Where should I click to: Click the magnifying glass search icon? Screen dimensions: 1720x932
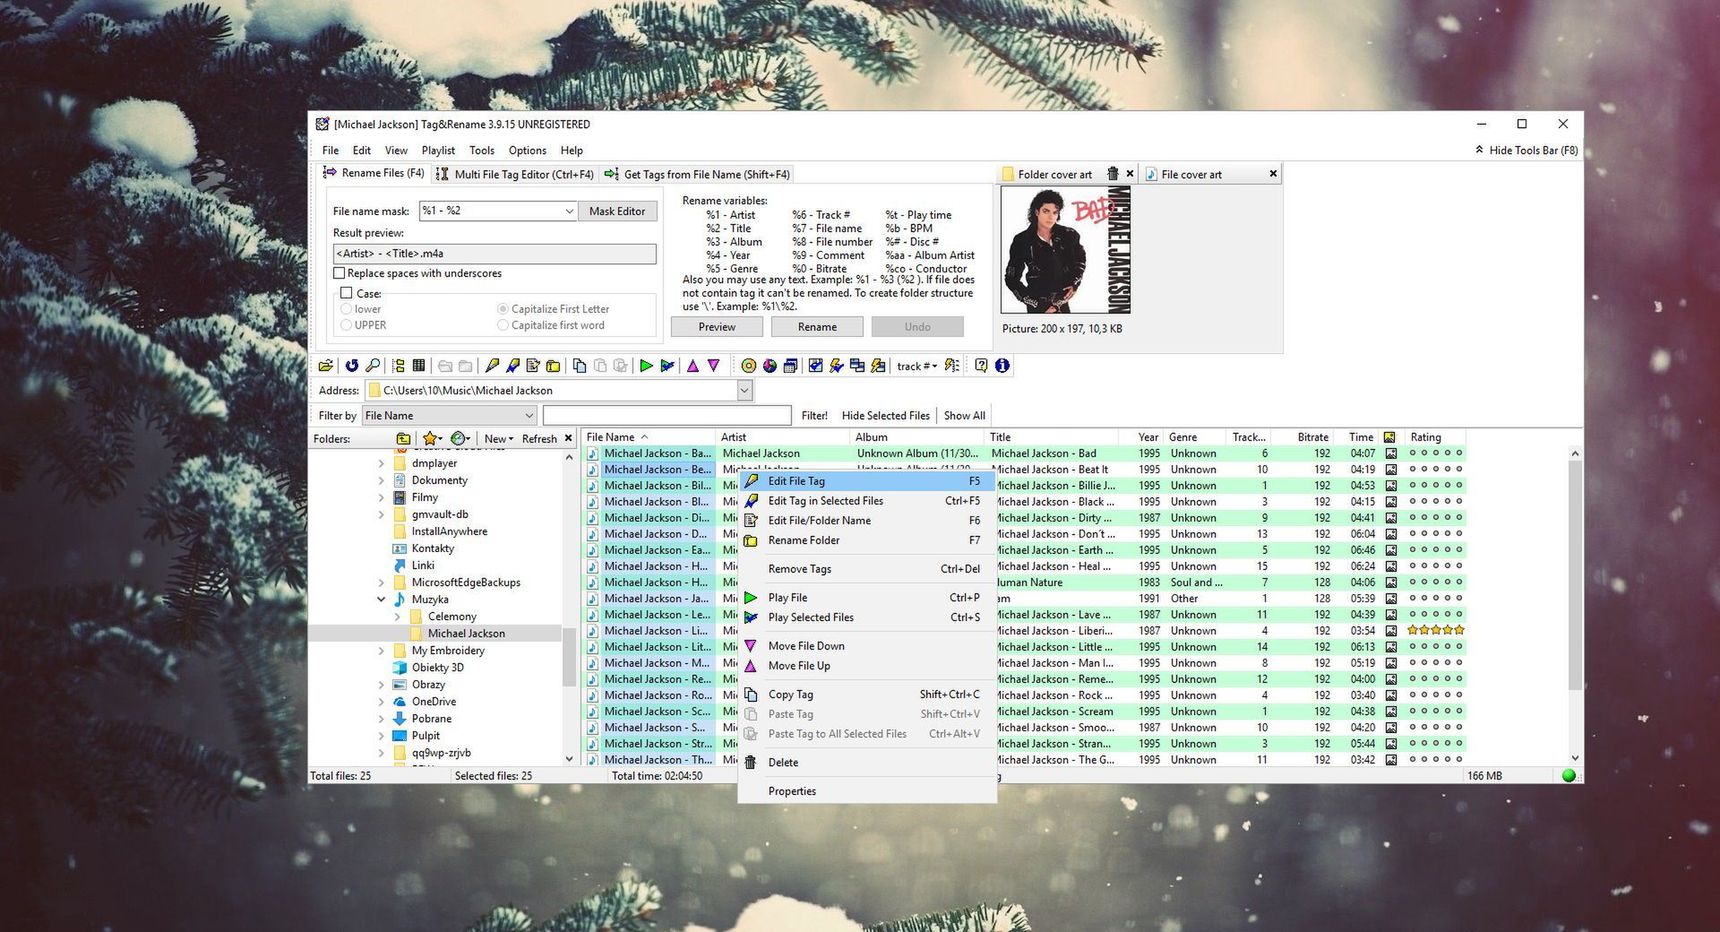click(x=373, y=366)
